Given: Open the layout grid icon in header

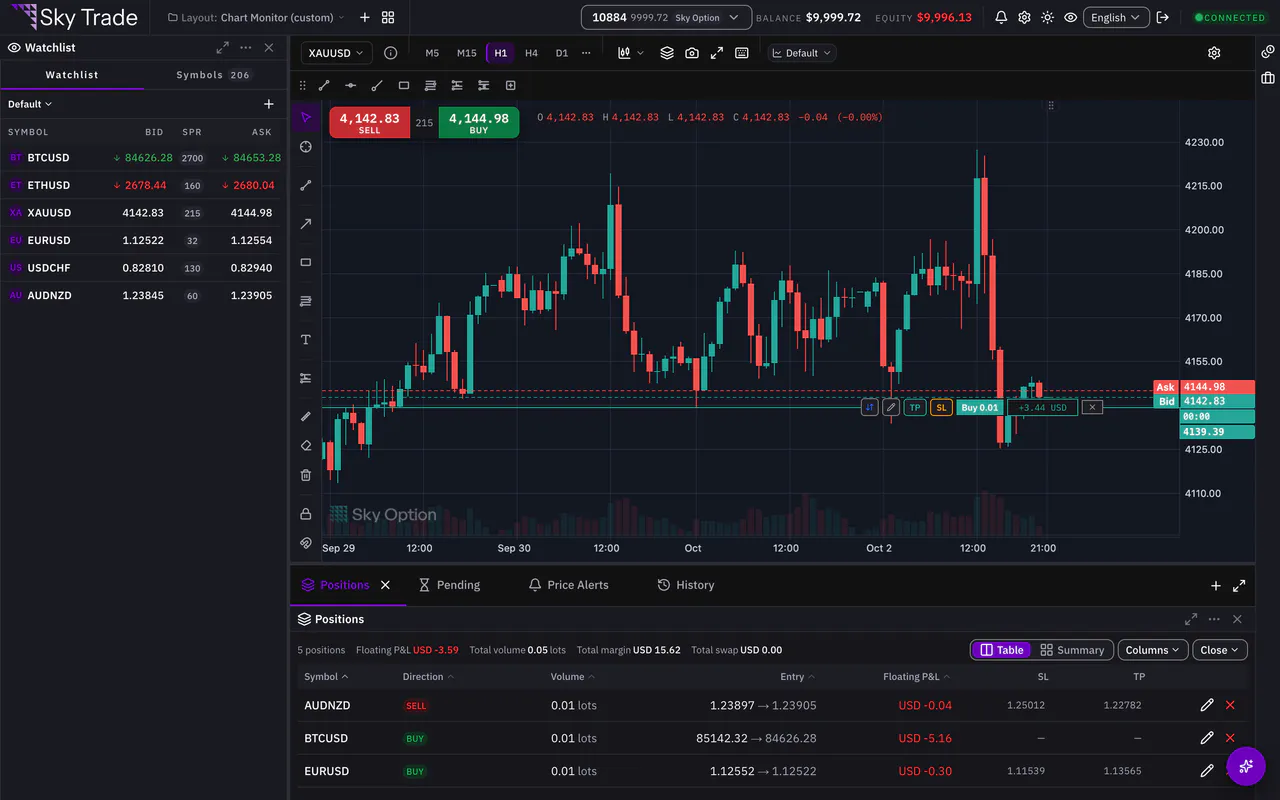Looking at the screenshot, I should [x=388, y=17].
